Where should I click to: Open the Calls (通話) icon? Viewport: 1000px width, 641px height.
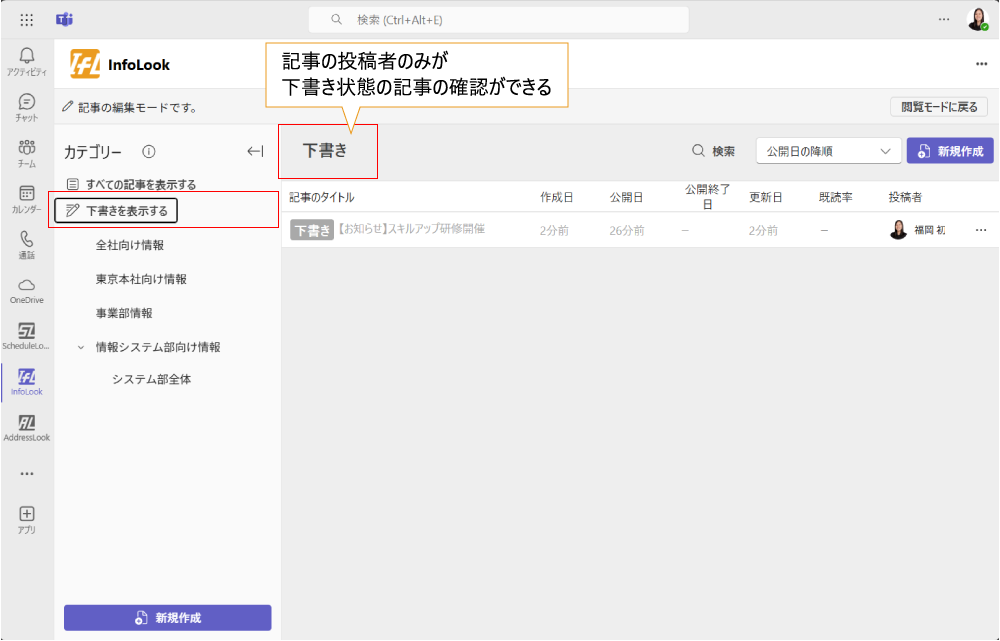[x=27, y=243]
